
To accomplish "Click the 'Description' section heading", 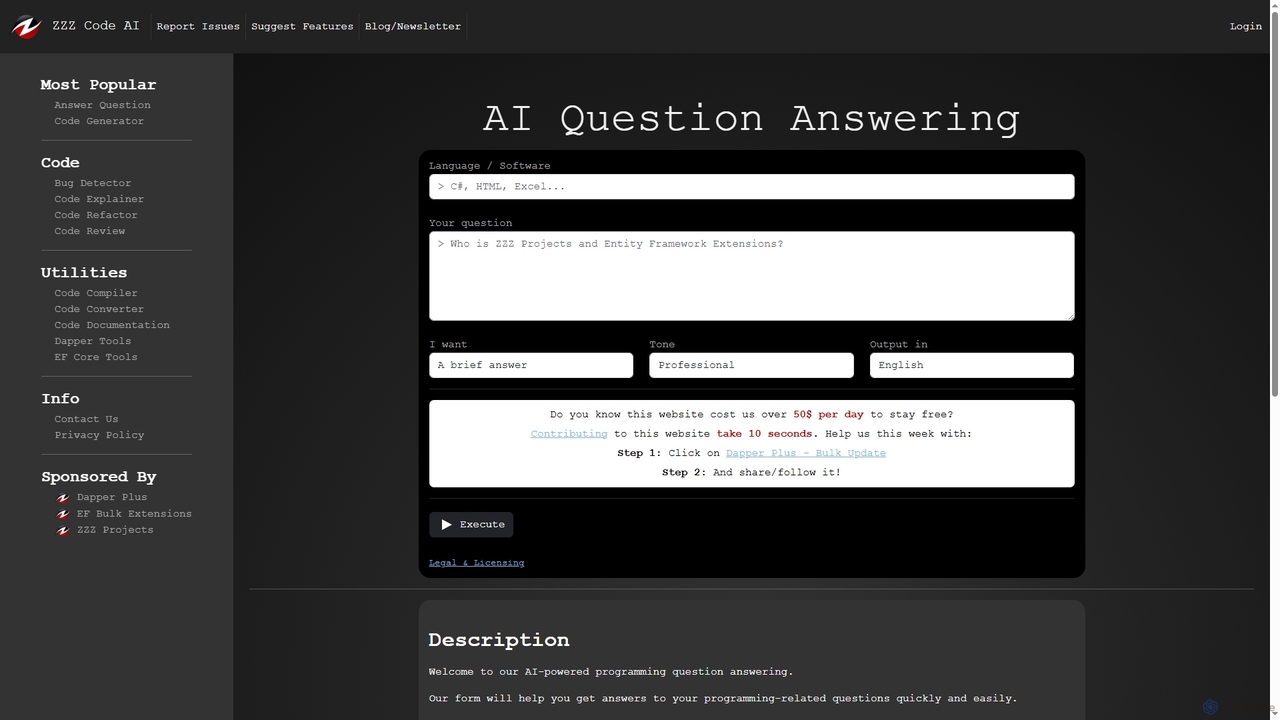I will (x=499, y=640).
